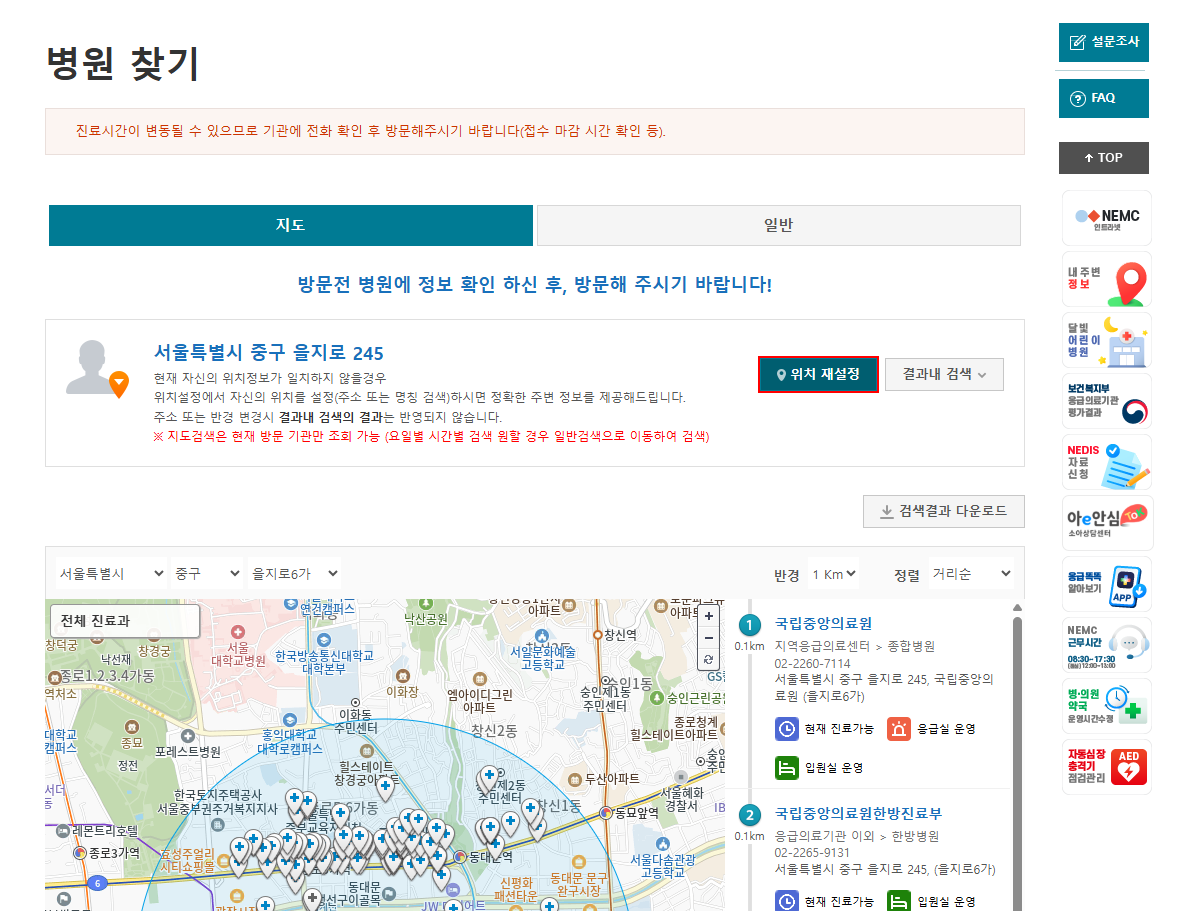
Task: Click the 전체 진료과 department selector
Action: (x=125, y=621)
